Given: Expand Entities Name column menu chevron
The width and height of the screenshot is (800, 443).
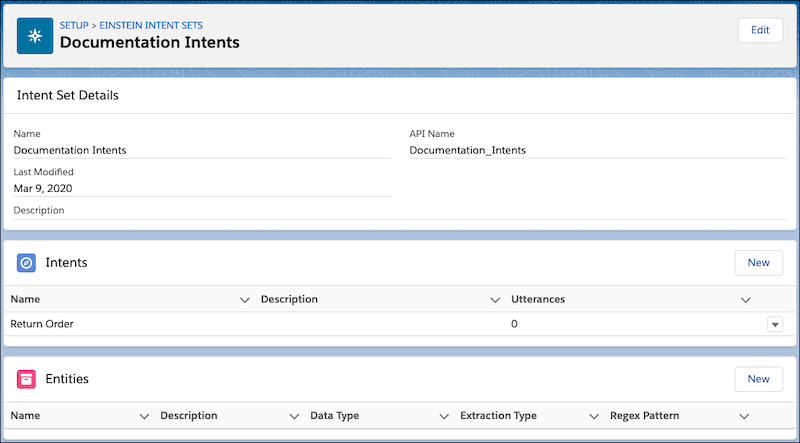Looking at the screenshot, I should pyautogui.click(x=144, y=416).
